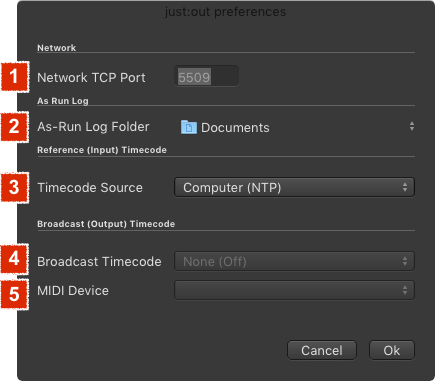This screenshot has width=435, height=381.
Task: Click the Broadcast (Output) Timecode heading
Action: (x=106, y=224)
